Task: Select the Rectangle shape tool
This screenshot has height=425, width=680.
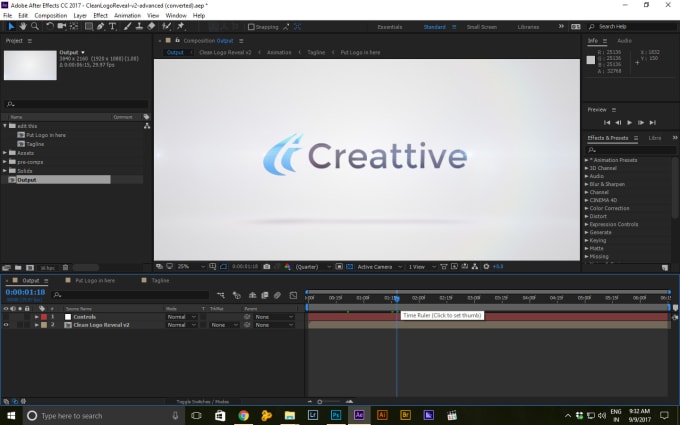Action: coord(88,26)
